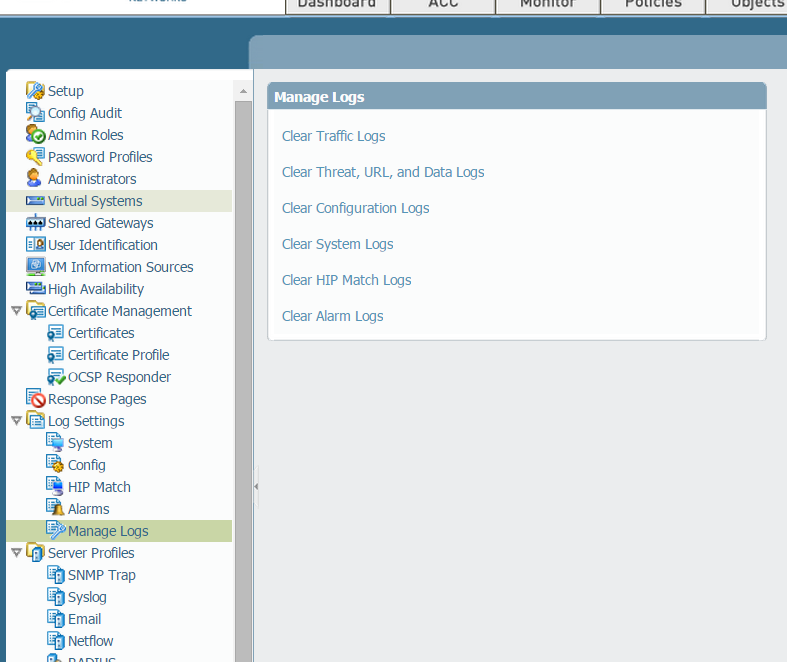
Task: Click the Config Audit magnifier icon
Action: click(35, 113)
